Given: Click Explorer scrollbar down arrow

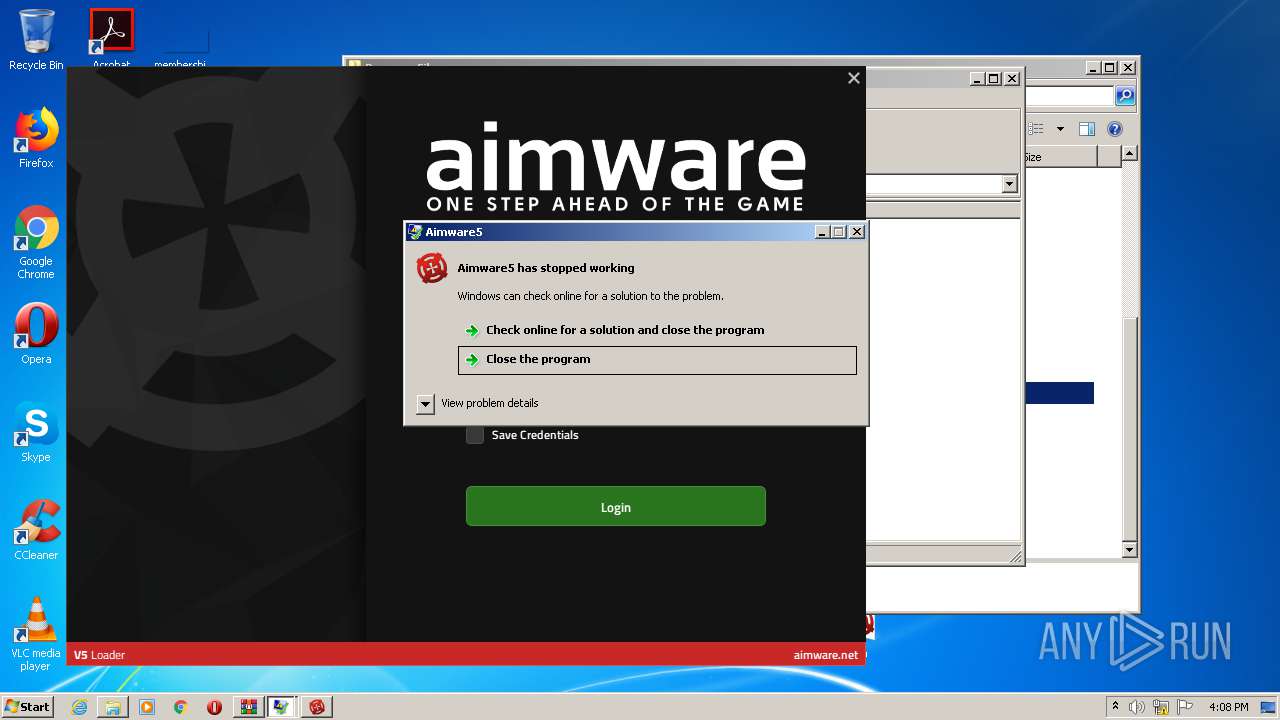Looking at the screenshot, I should pos(1129,550).
